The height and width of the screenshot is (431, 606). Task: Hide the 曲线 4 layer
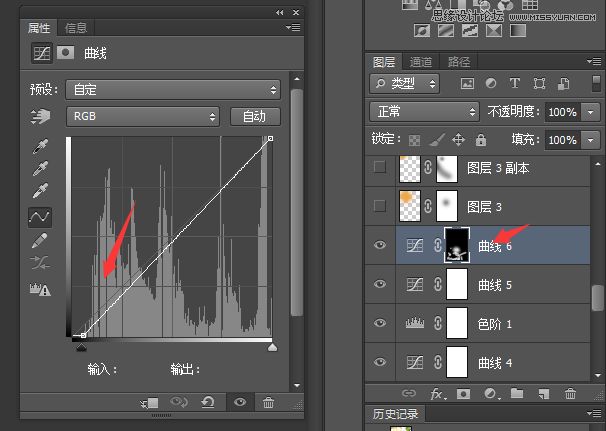380,362
